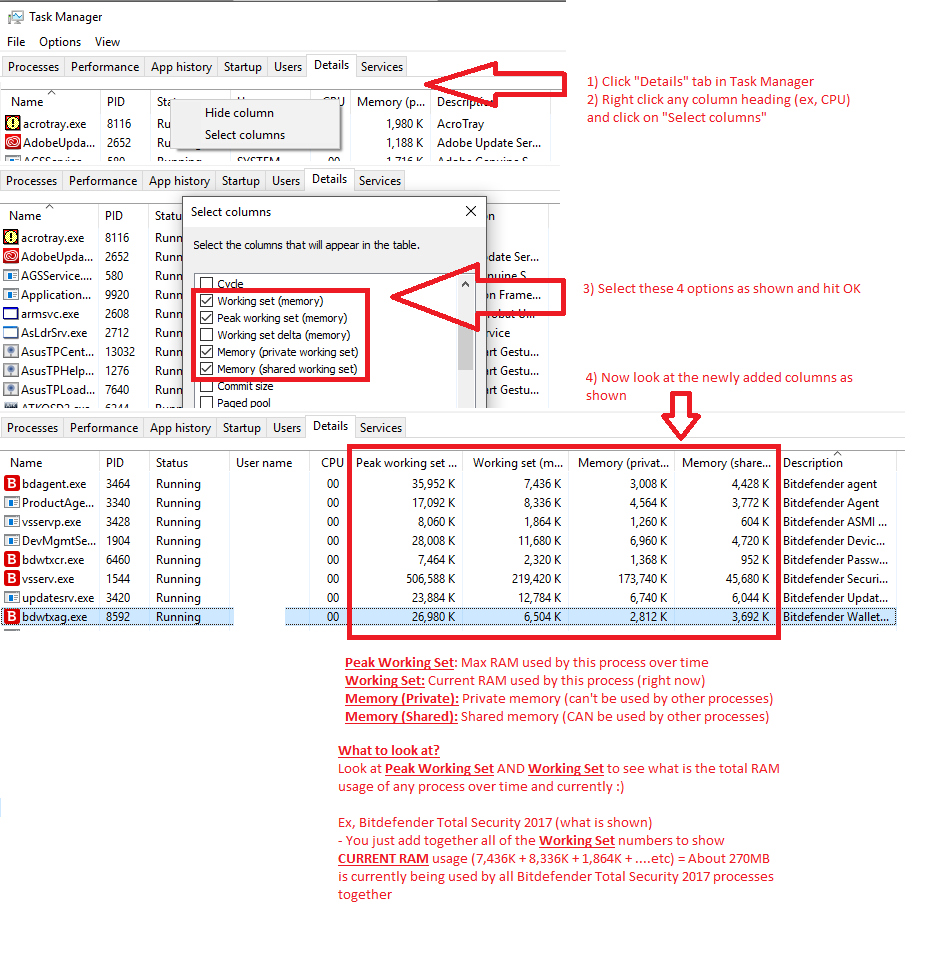
Task: Sort by User name column header
Action: [x=269, y=462]
